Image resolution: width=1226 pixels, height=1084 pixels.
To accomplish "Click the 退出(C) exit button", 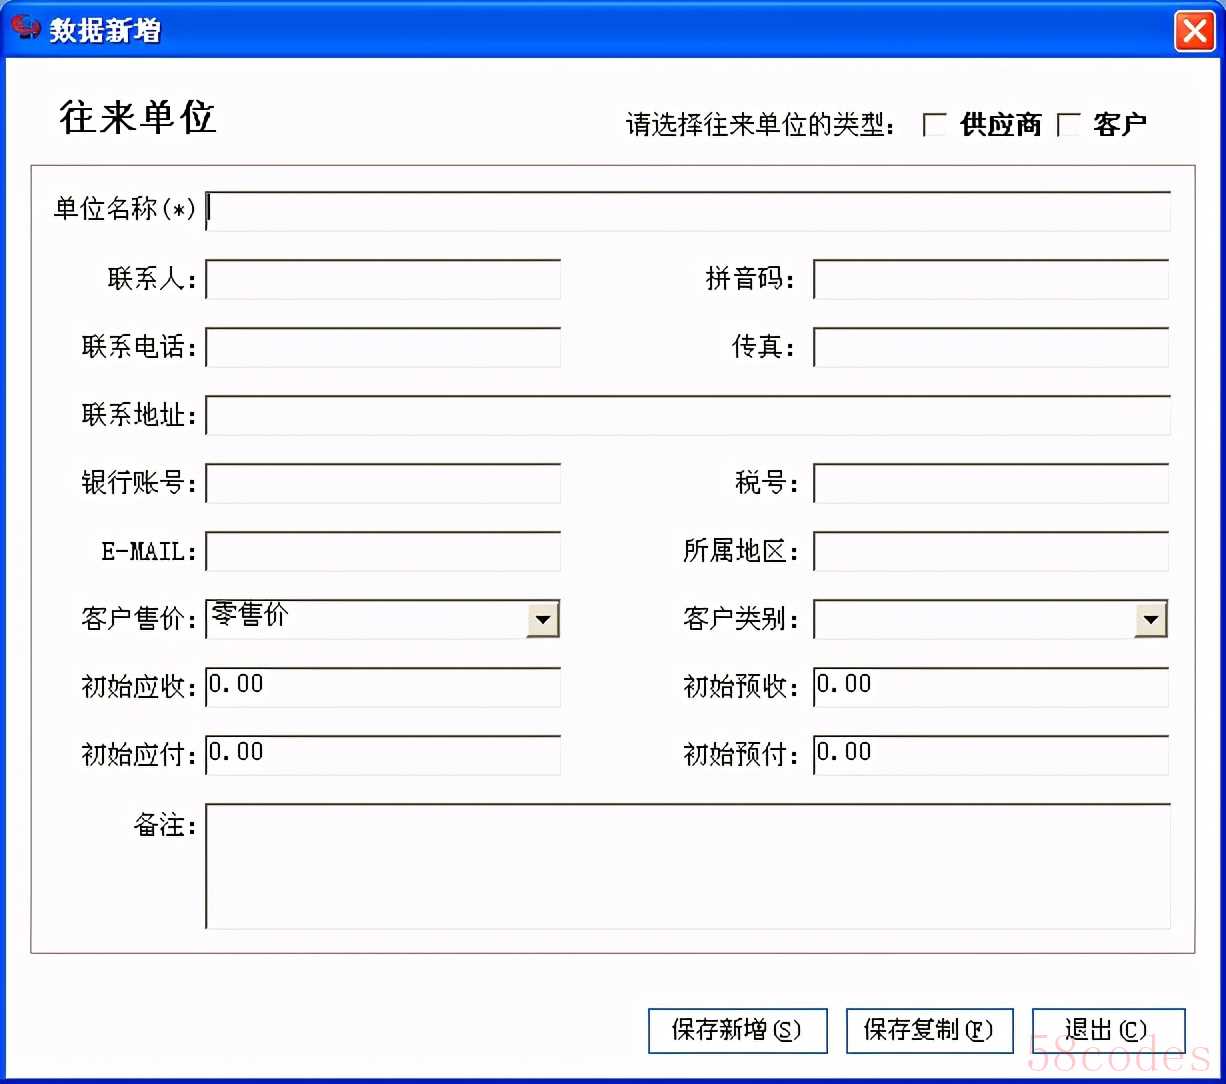I will [x=1107, y=1030].
